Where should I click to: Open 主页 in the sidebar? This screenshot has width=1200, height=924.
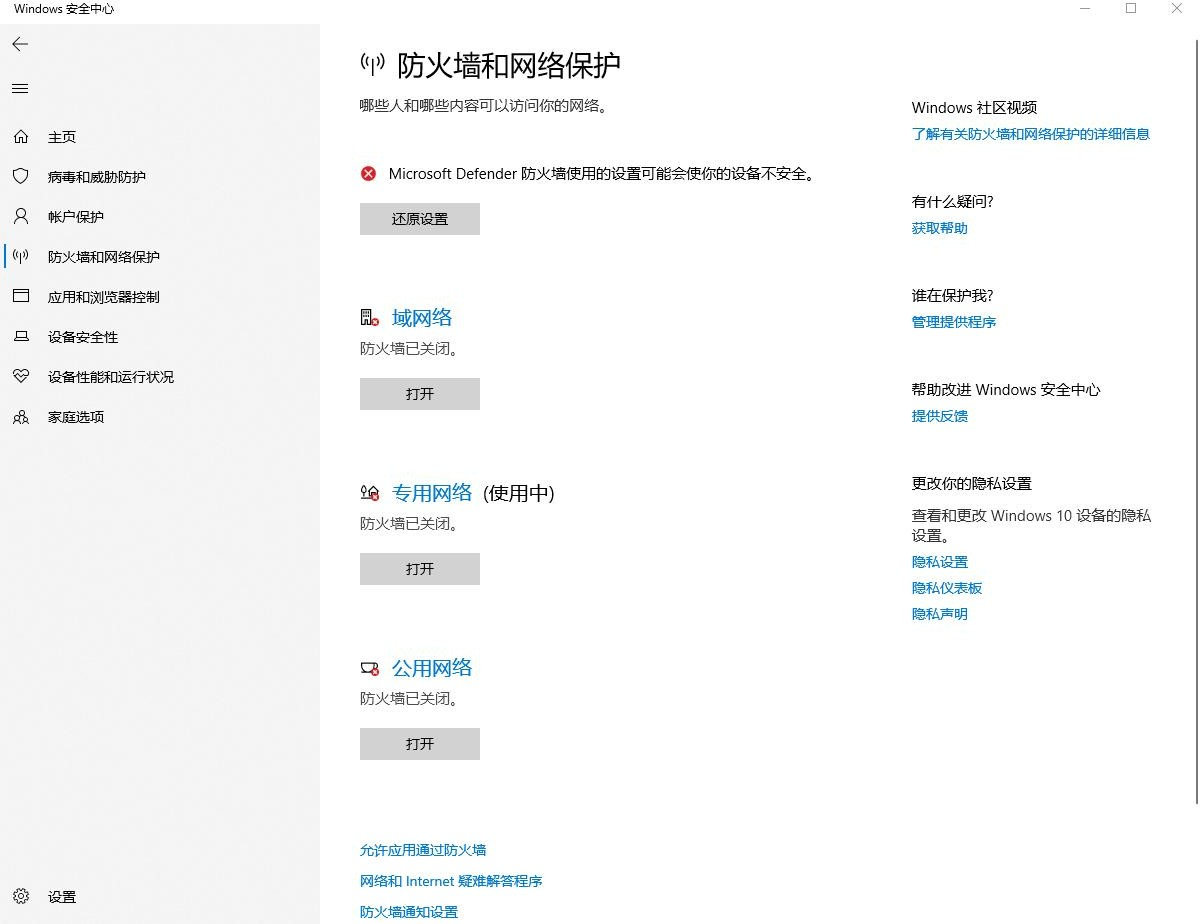click(x=62, y=137)
